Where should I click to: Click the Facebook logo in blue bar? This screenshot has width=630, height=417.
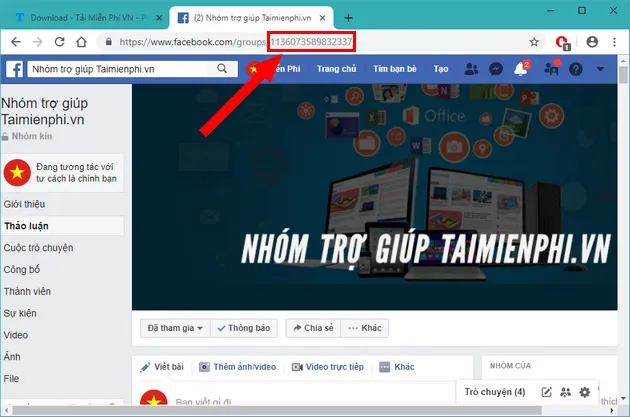coord(14,69)
